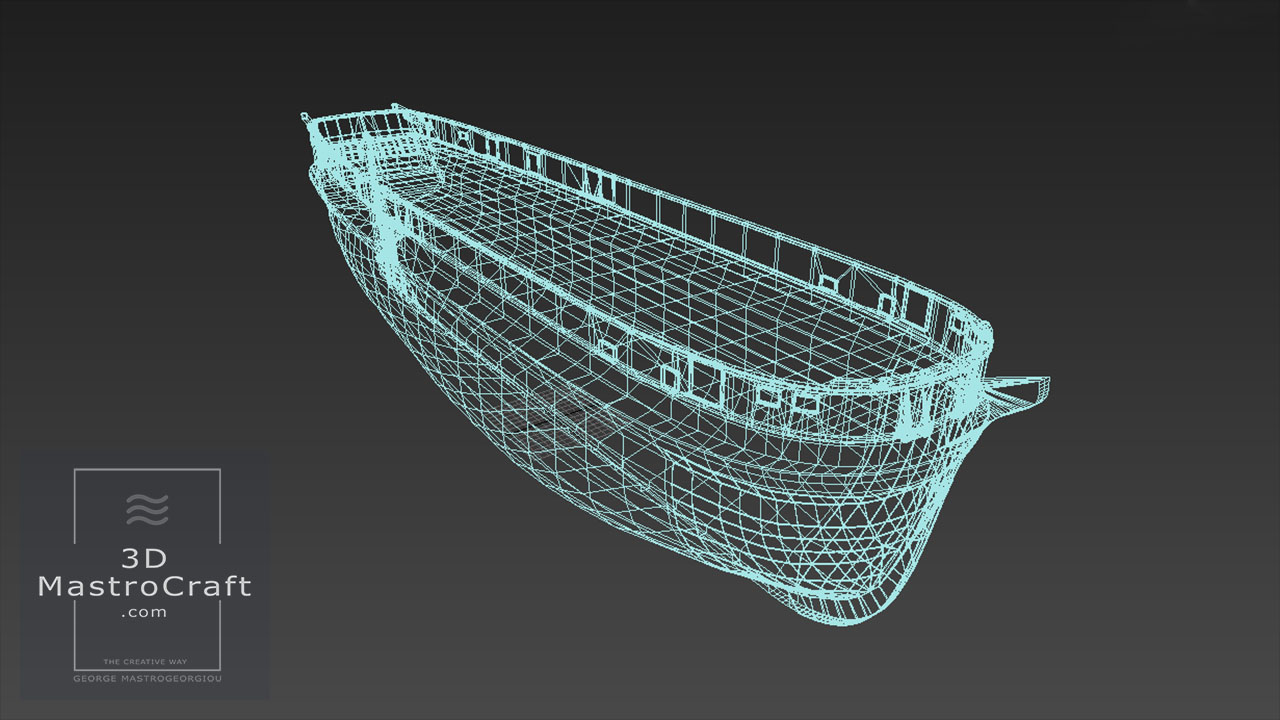Click the top edge of the logo frame
This screenshot has height=720, width=1280.
click(147, 469)
